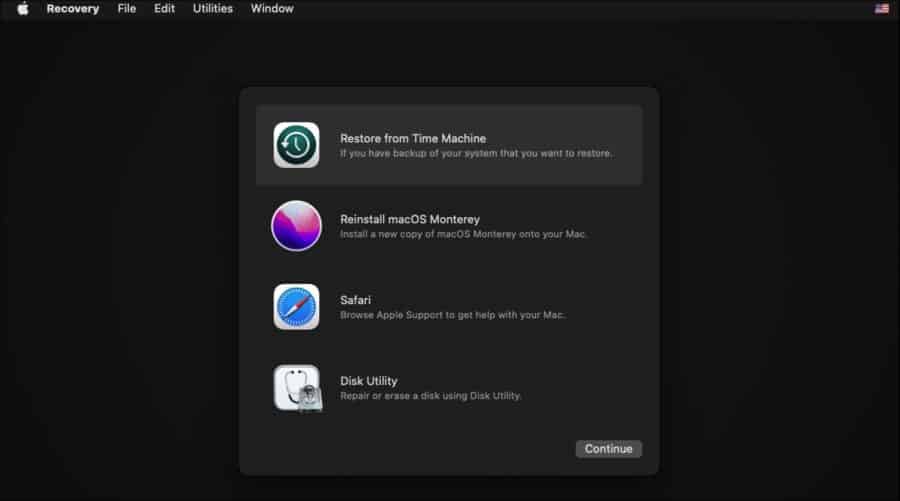
Task: Click the Disk Utility stethoscope icon
Action: 297,389
